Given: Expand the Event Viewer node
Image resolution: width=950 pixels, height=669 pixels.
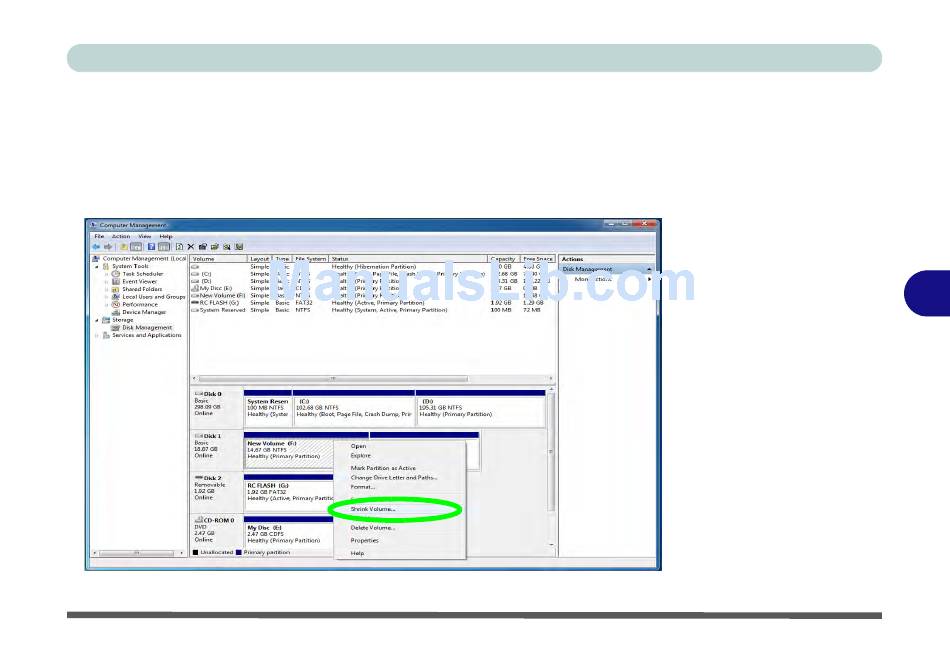Looking at the screenshot, I should pos(107,282).
